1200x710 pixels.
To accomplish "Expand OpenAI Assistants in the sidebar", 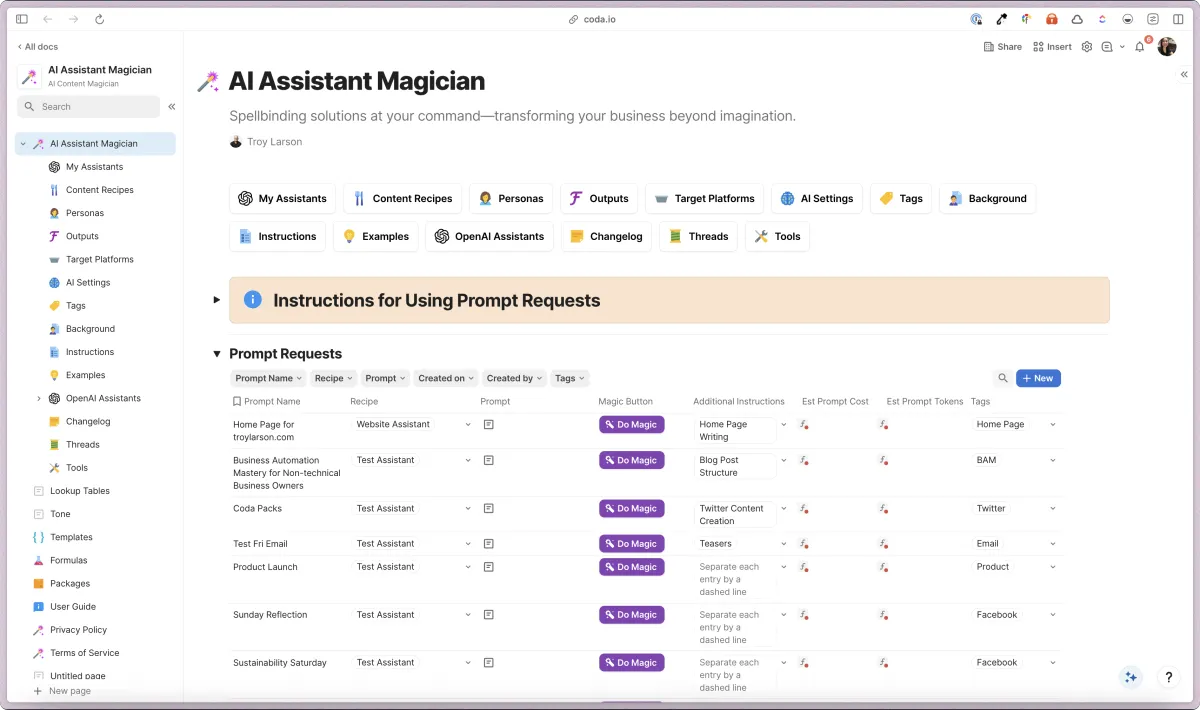I will point(39,398).
